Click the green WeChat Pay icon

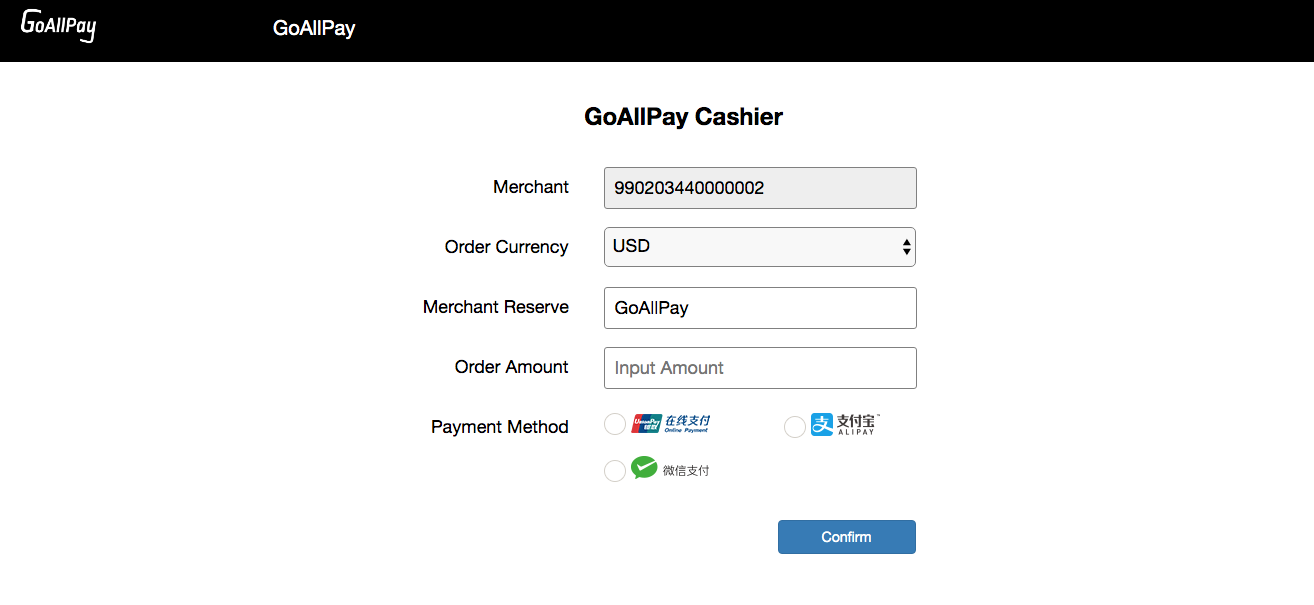[x=644, y=467]
